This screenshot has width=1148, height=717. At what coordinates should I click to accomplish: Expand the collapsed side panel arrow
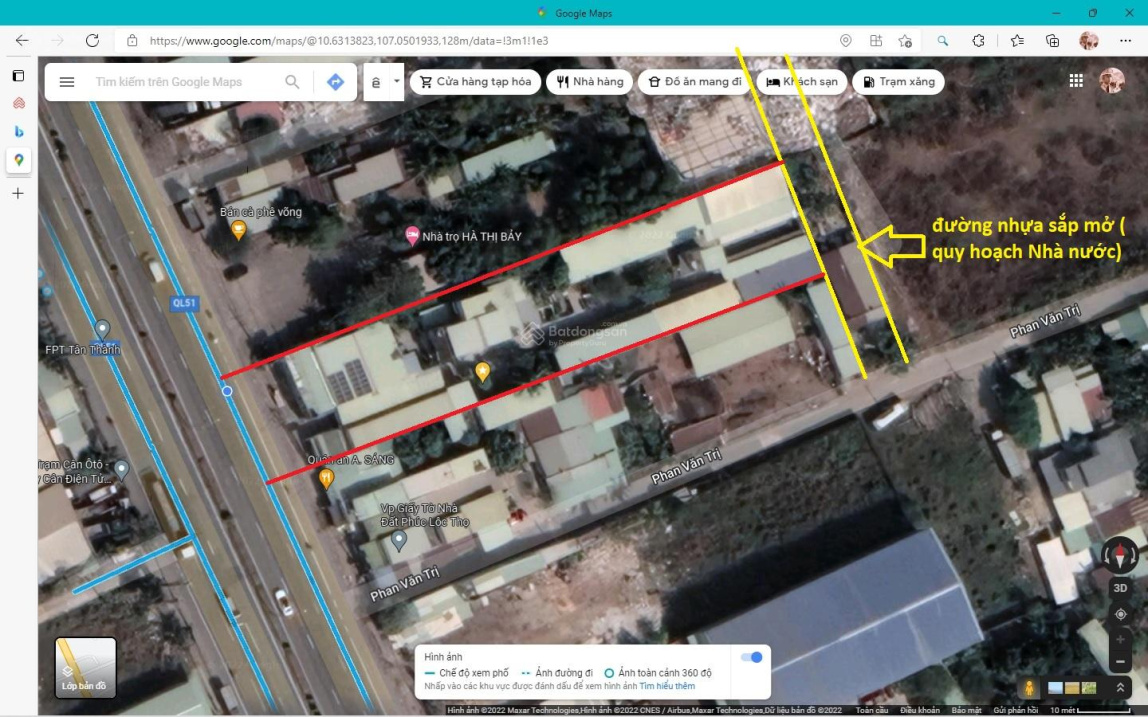[x=397, y=82]
